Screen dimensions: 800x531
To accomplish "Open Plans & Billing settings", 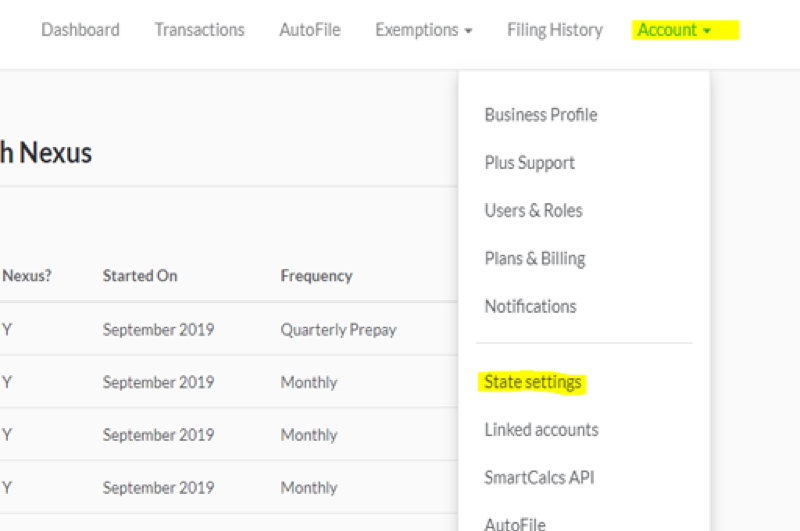I will [x=535, y=259].
